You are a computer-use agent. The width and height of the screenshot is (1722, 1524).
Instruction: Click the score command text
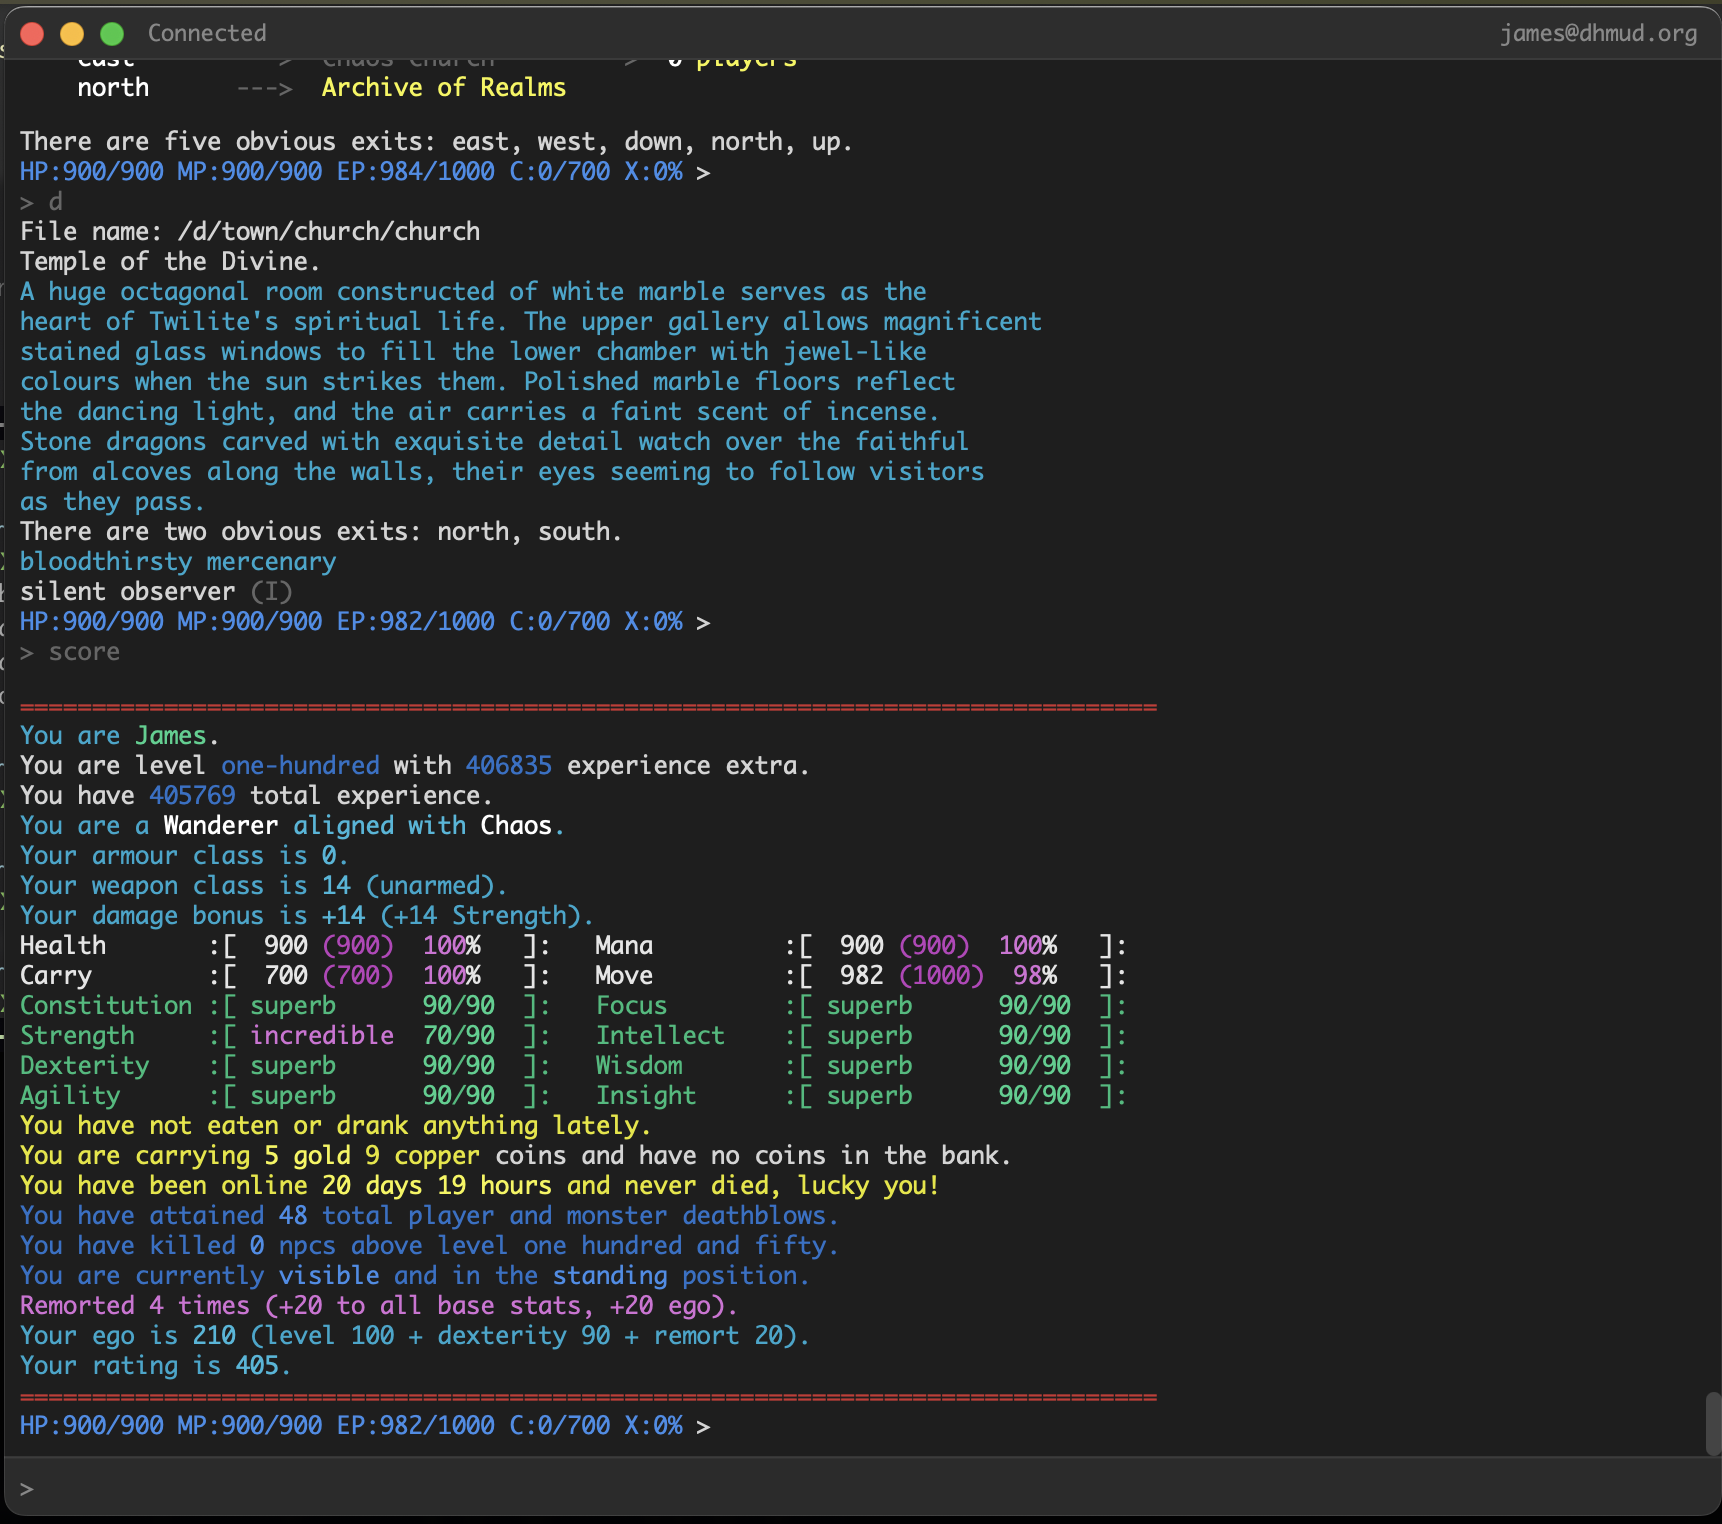click(84, 651)
